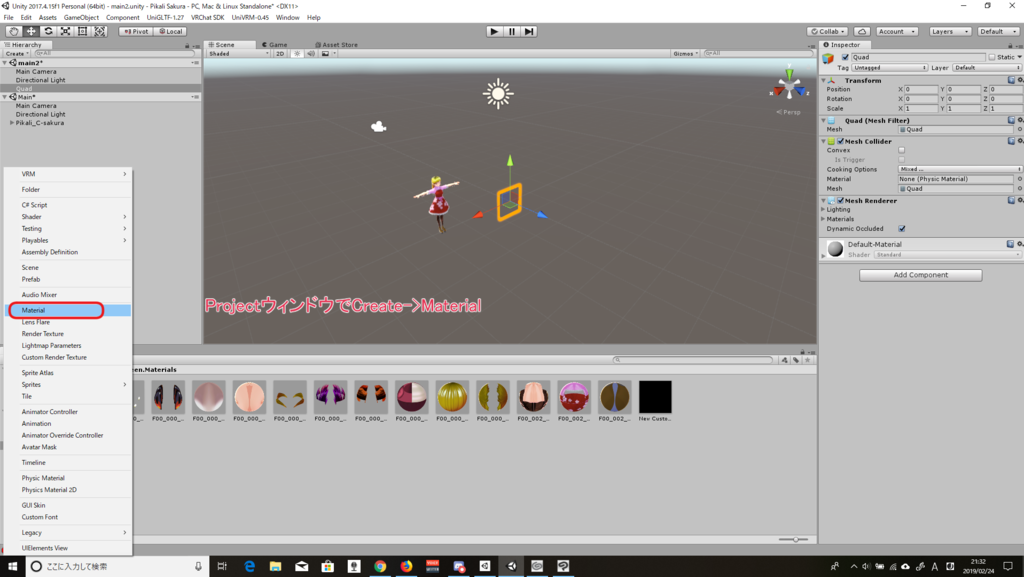The width and height of the screenshot is (1024, 577).
Task: Choose Animator Controller in Create menu
Action: click(68, 412)
